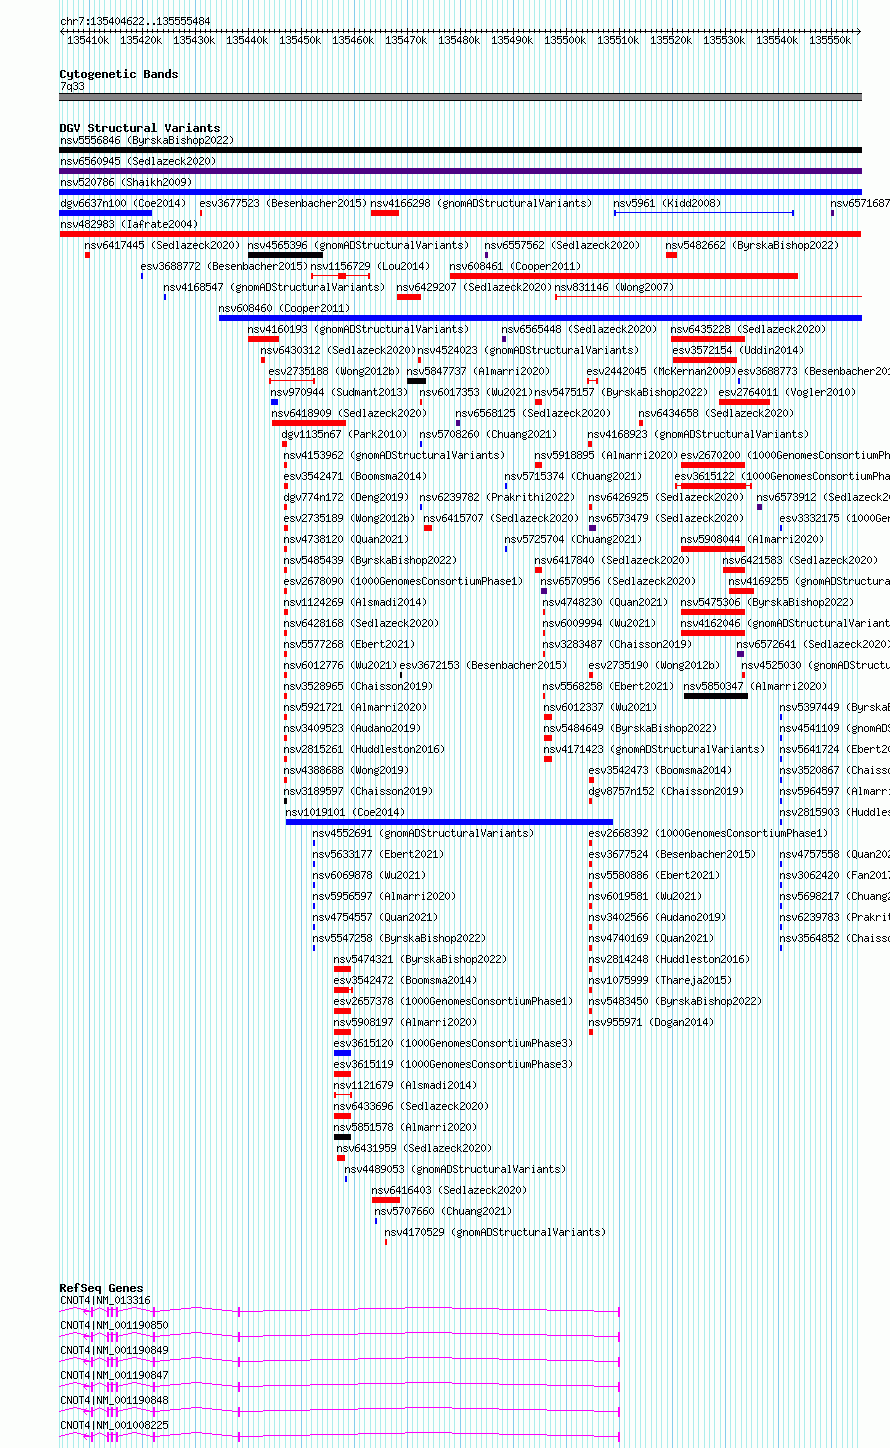Click nsv5474321 (ByrskaBishop2022) label

(x=420, y=959)
